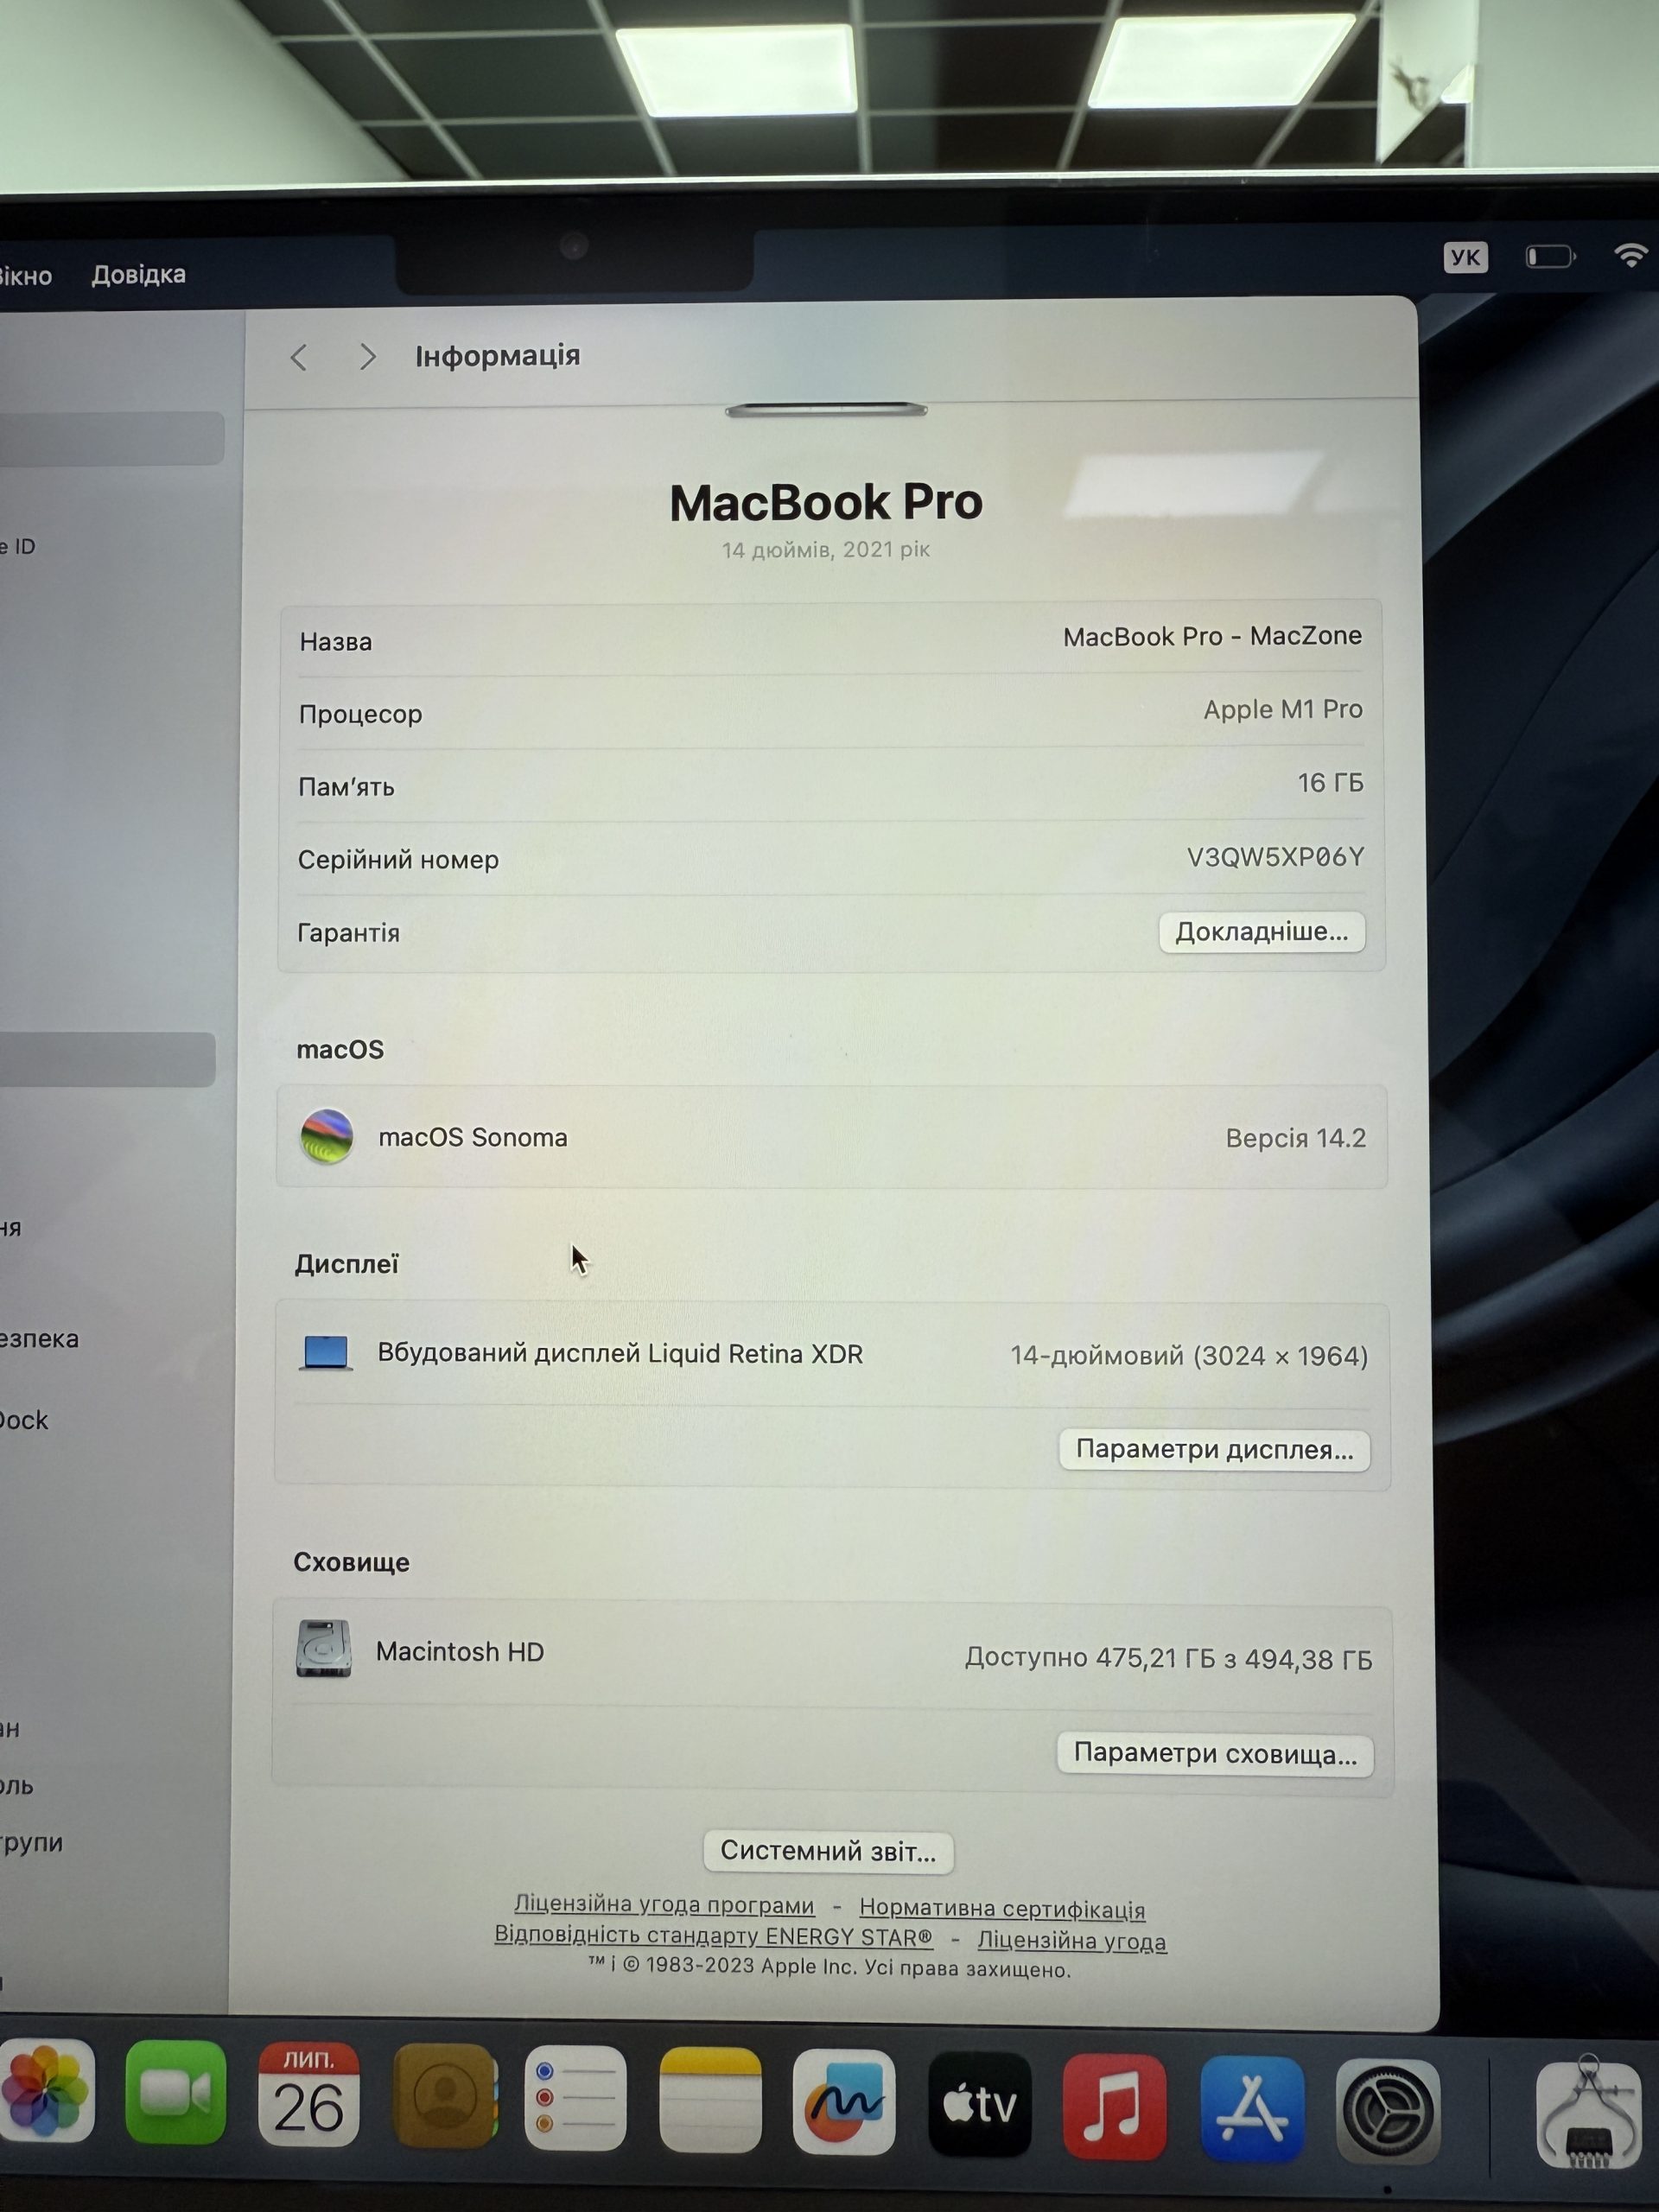Launch FaceTime from the Dock
Viewport: 1659px width, 2212px height.
pyautogui.click(x=175, y=2094)
